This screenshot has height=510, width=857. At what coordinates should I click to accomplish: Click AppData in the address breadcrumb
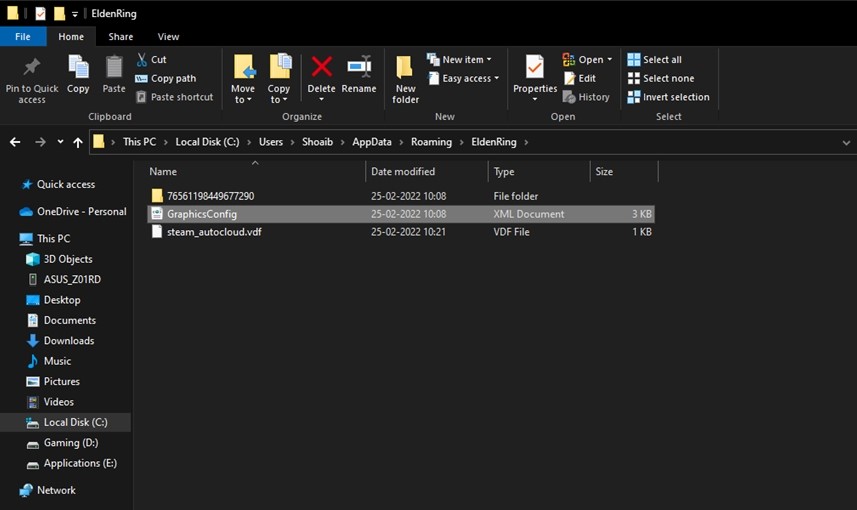click(372, 142)
